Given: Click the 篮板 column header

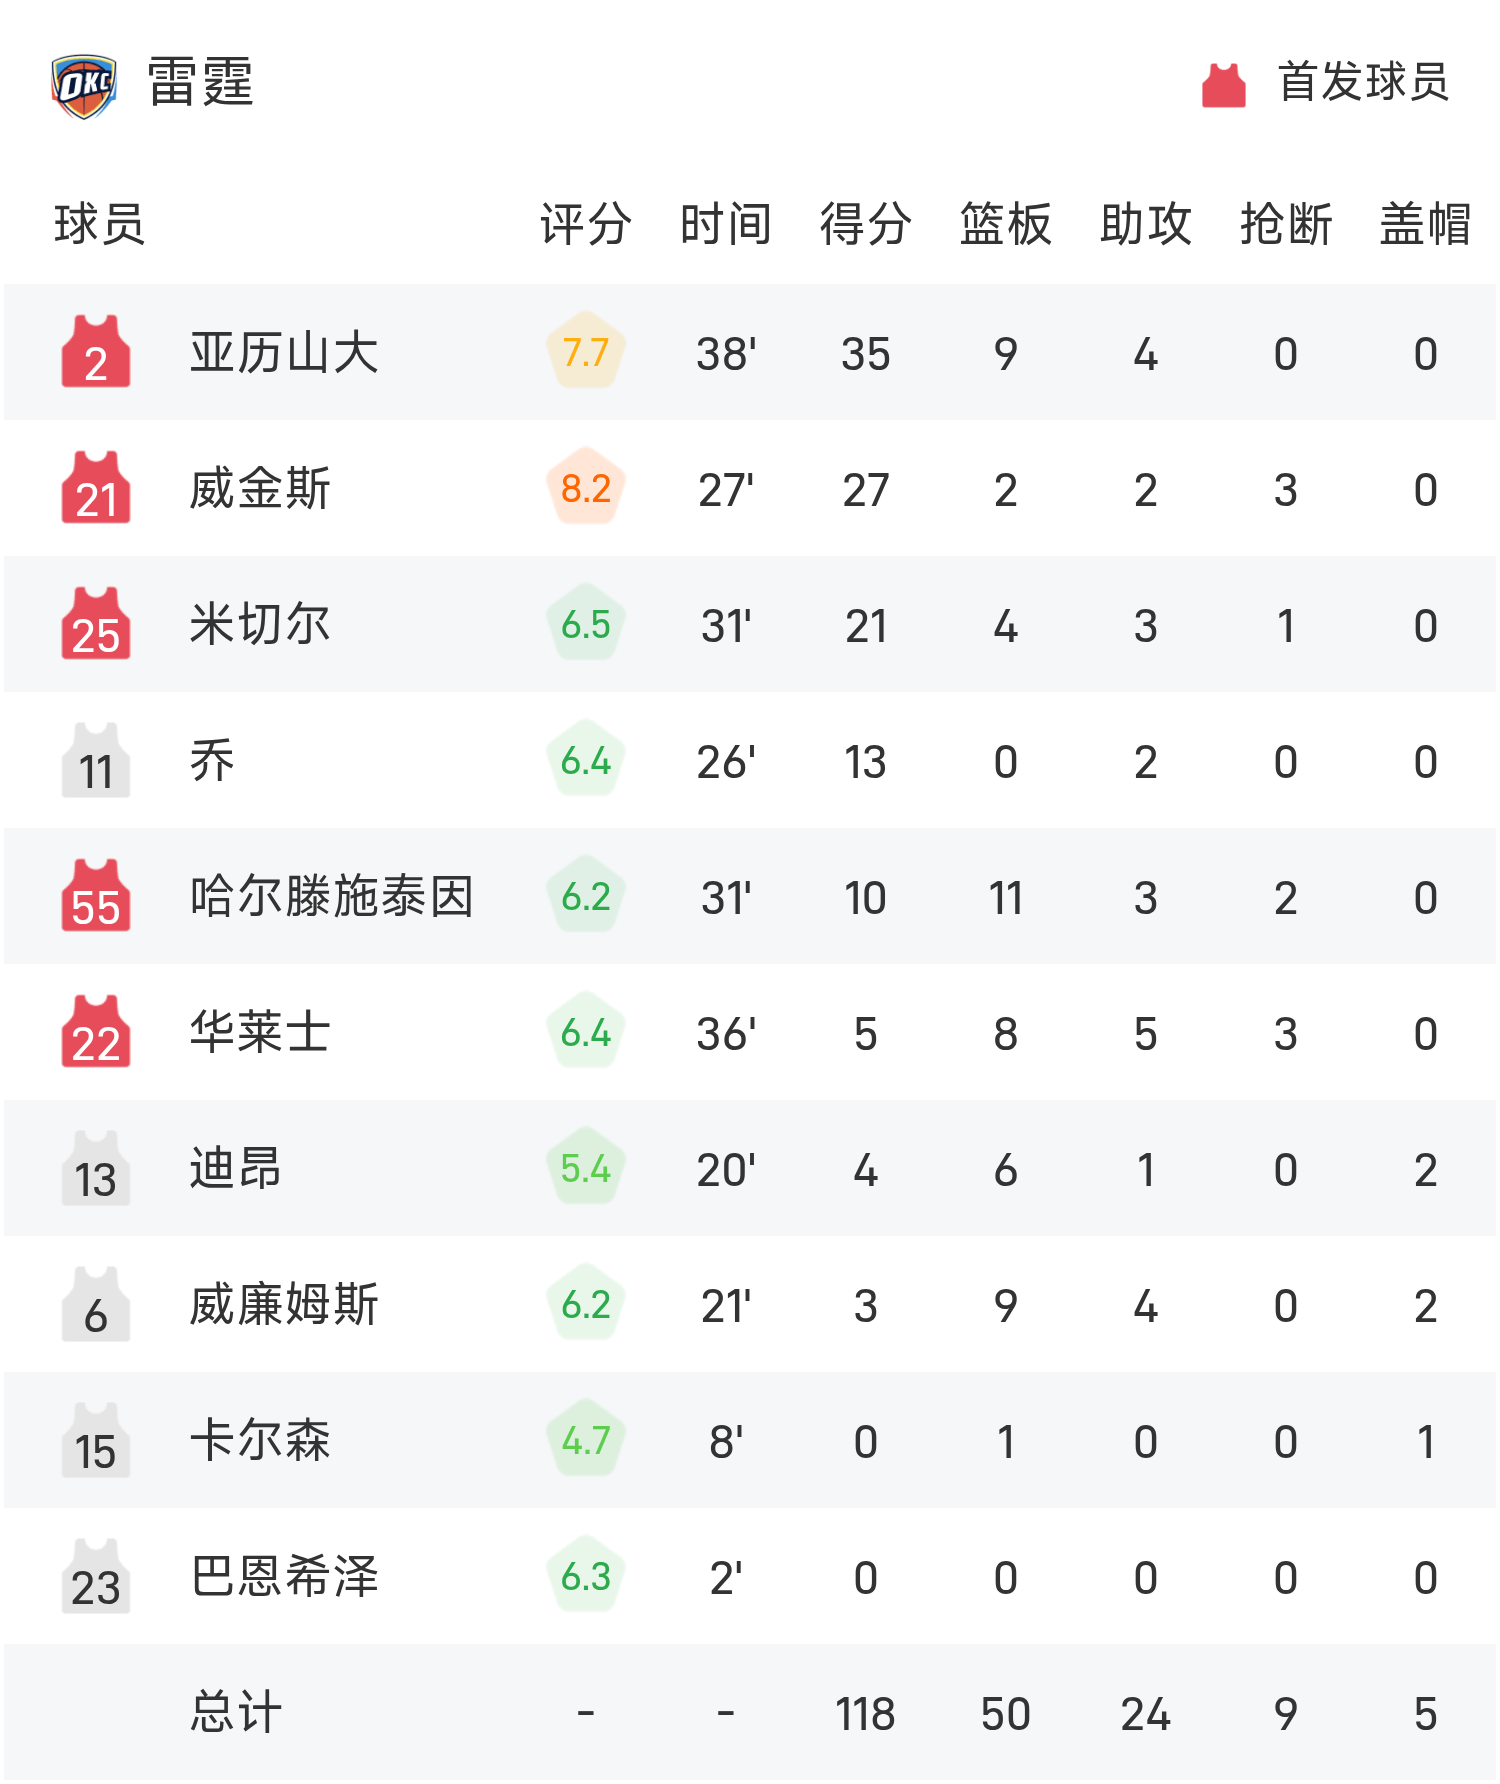Looking at the screenshot, I should [x=1005, y=224].
